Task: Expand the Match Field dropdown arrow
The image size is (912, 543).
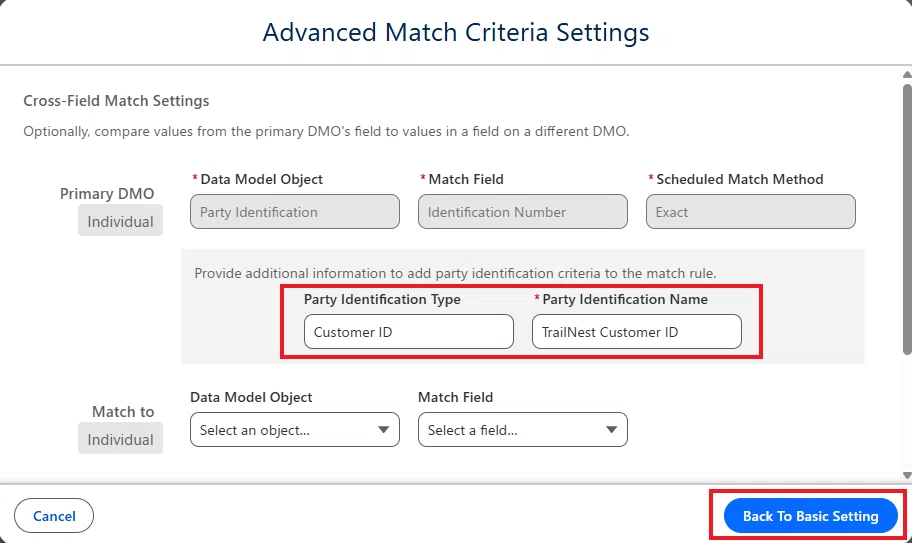Action: [x=611, y=430]
